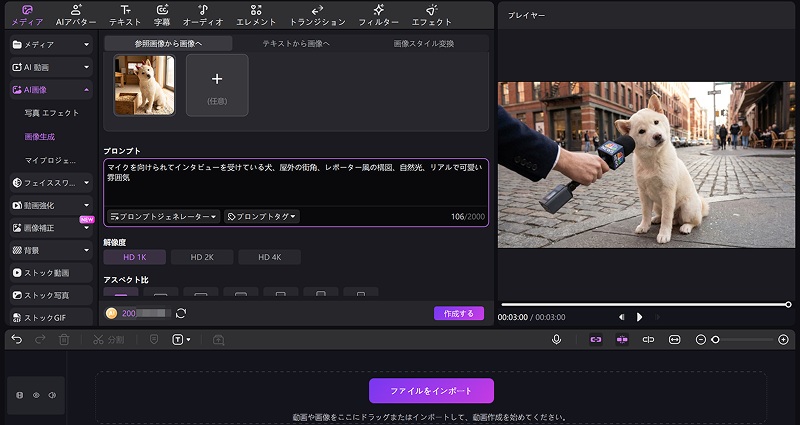Select the dog reference image thumbnail
The width and height of the screenshot is (800, 425).
coord(144,85)
